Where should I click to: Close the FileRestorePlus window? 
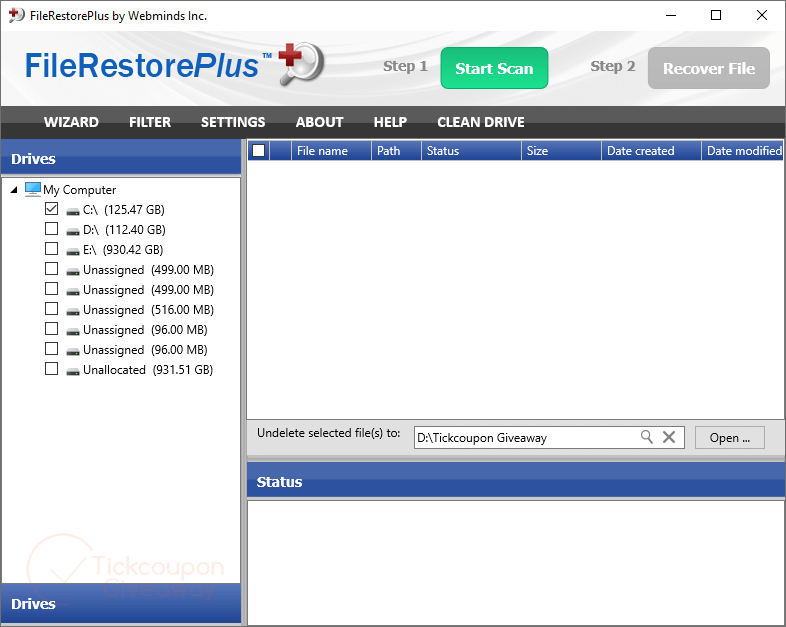pyautogui.click(x=761, y=16)
